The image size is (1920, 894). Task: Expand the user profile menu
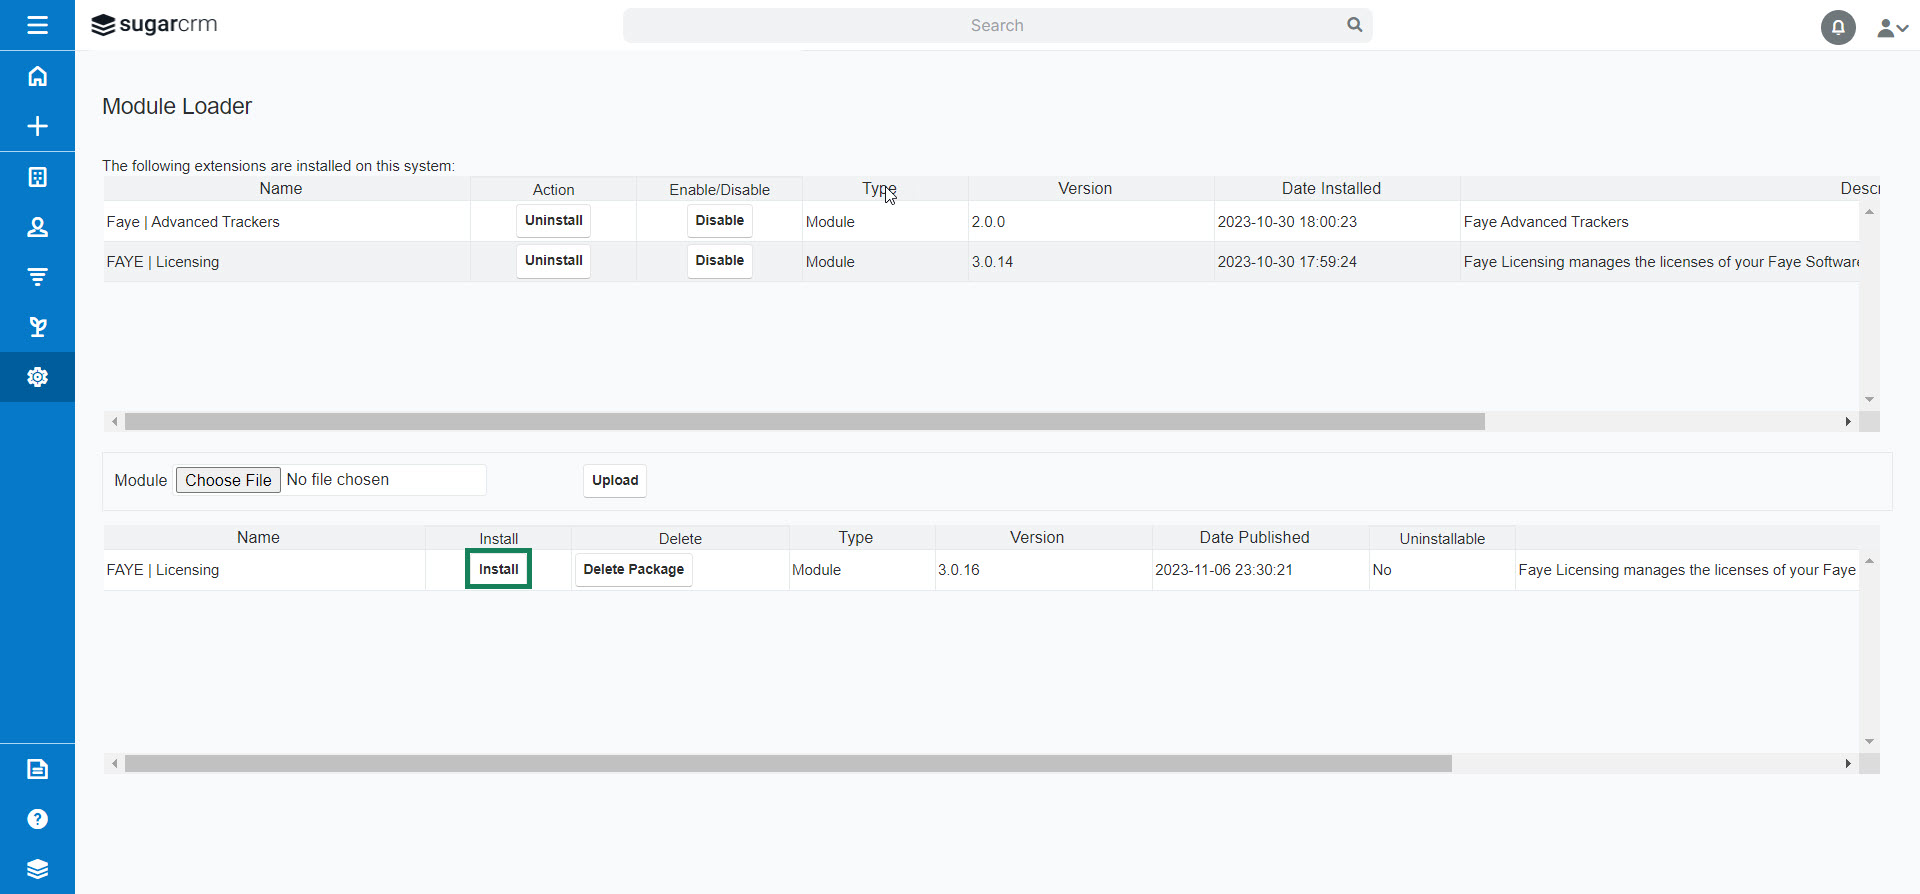click(x=1892, y=28)
